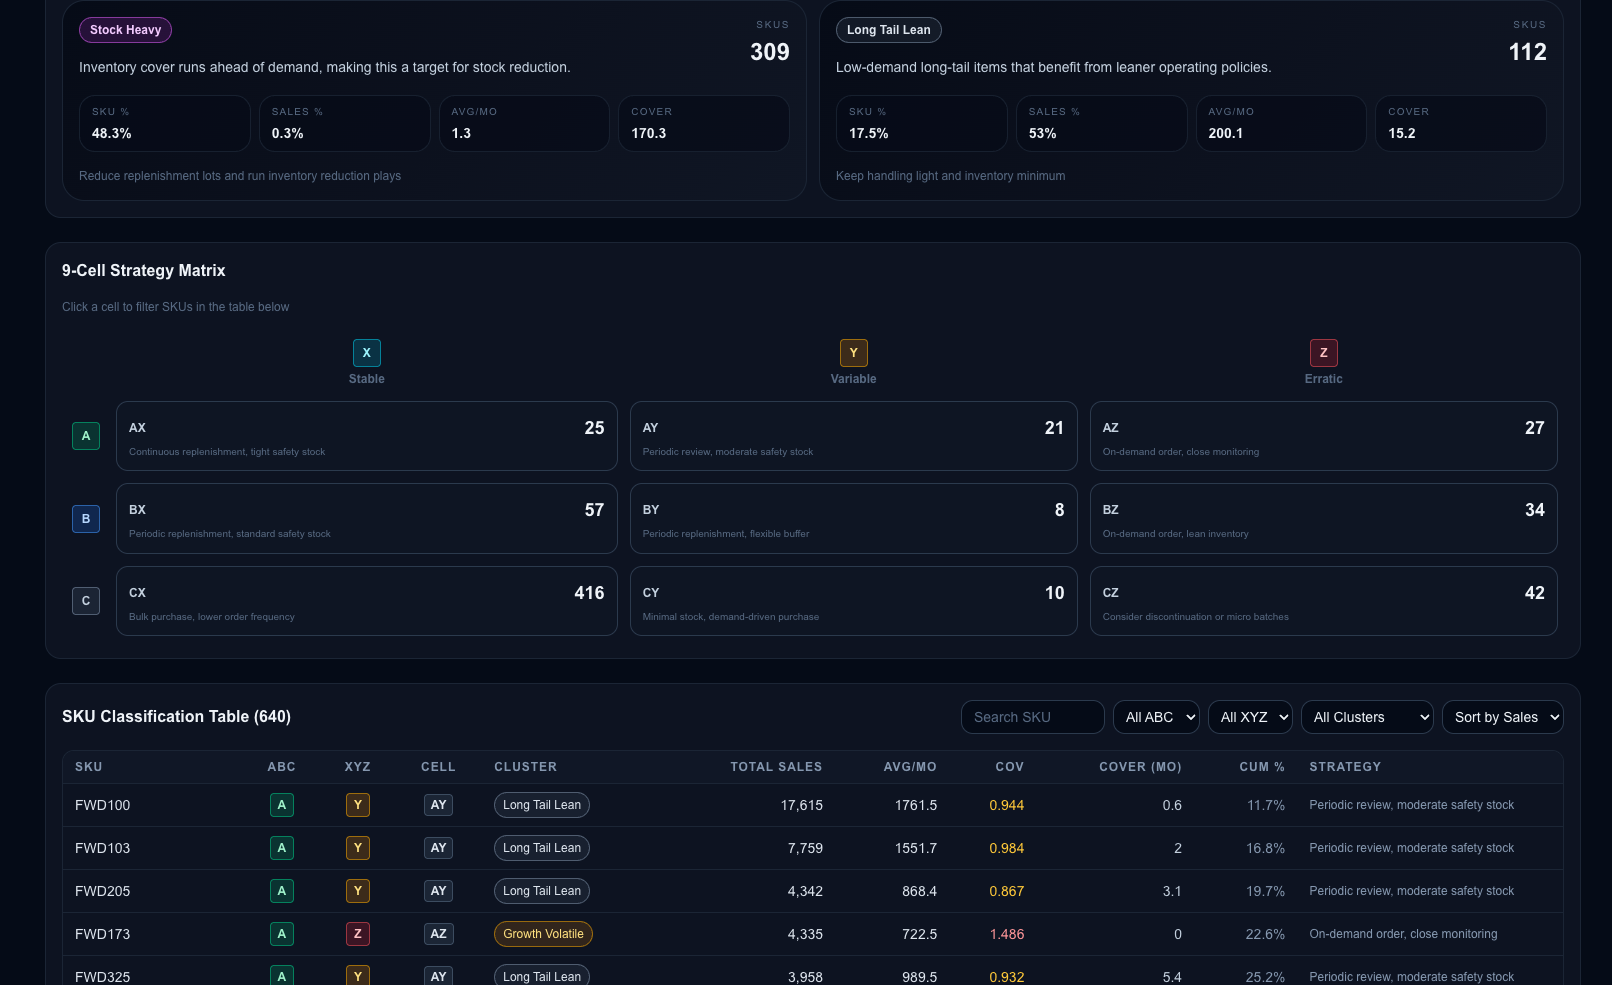Select the Long Tail Lean cluster label
This screenshot has height=985, width=1612.
888,30
